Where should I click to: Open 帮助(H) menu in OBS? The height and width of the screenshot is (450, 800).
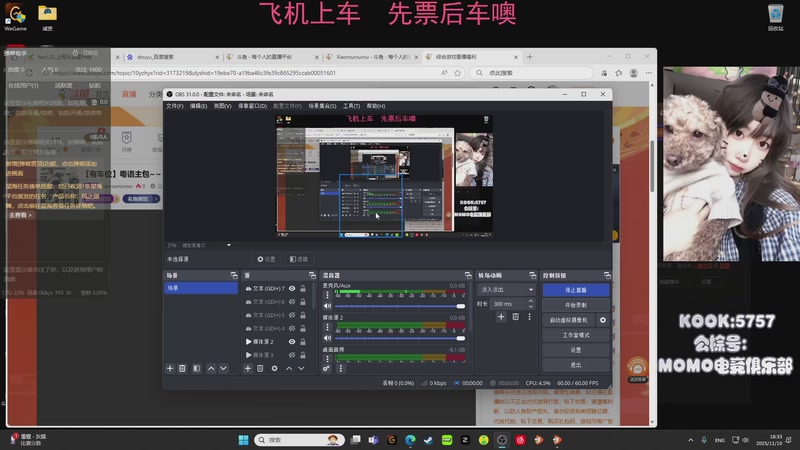point(376,106)
